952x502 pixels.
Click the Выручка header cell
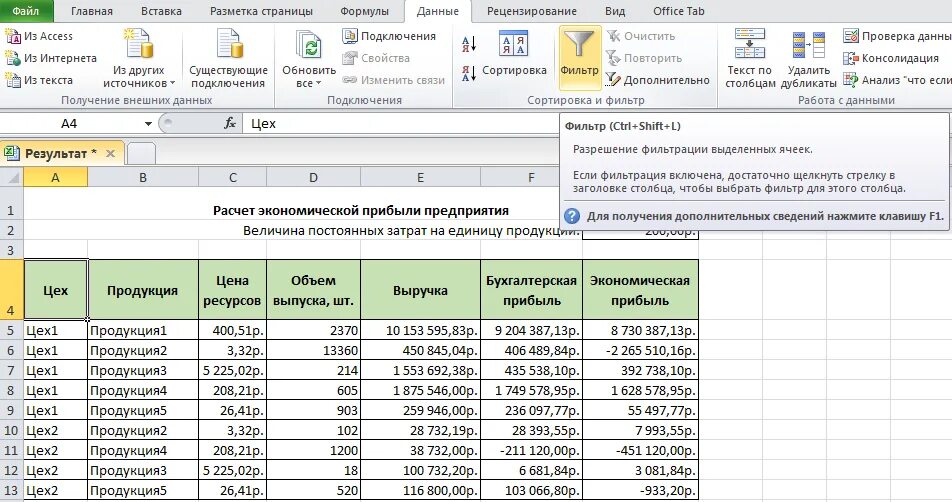pos(420,290)
